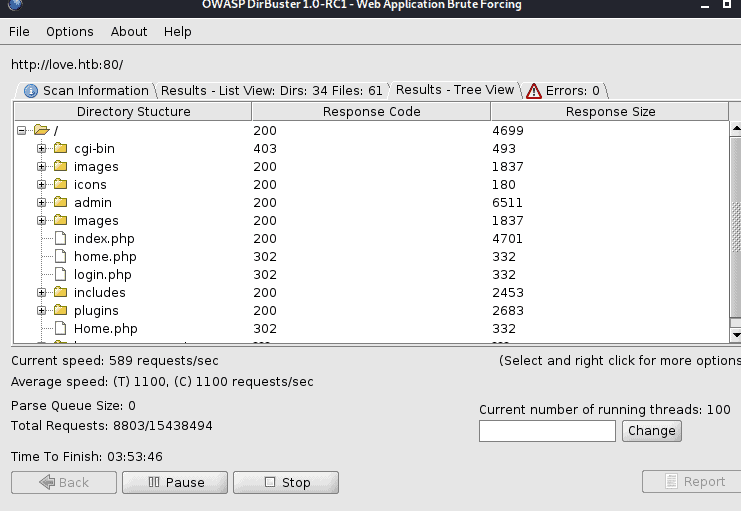Click the Response Code column header
Viewport: 741px width, 511px height.
371,112
